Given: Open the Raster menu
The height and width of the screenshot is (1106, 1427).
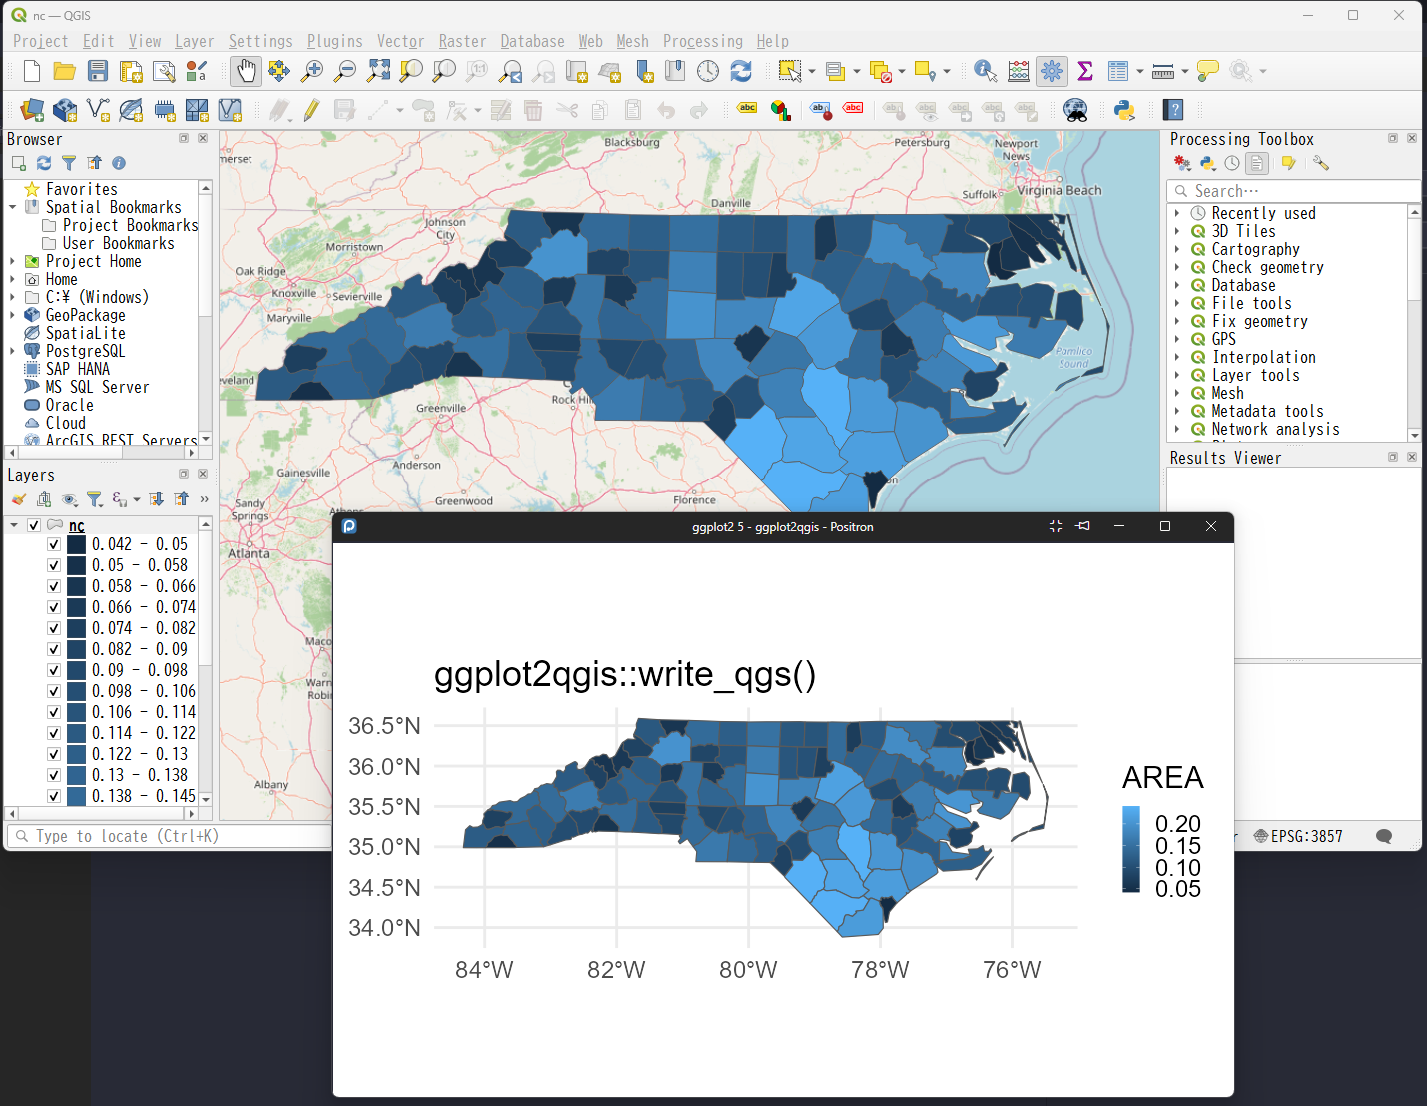Looking at the screenshot, I should (462, 41).
